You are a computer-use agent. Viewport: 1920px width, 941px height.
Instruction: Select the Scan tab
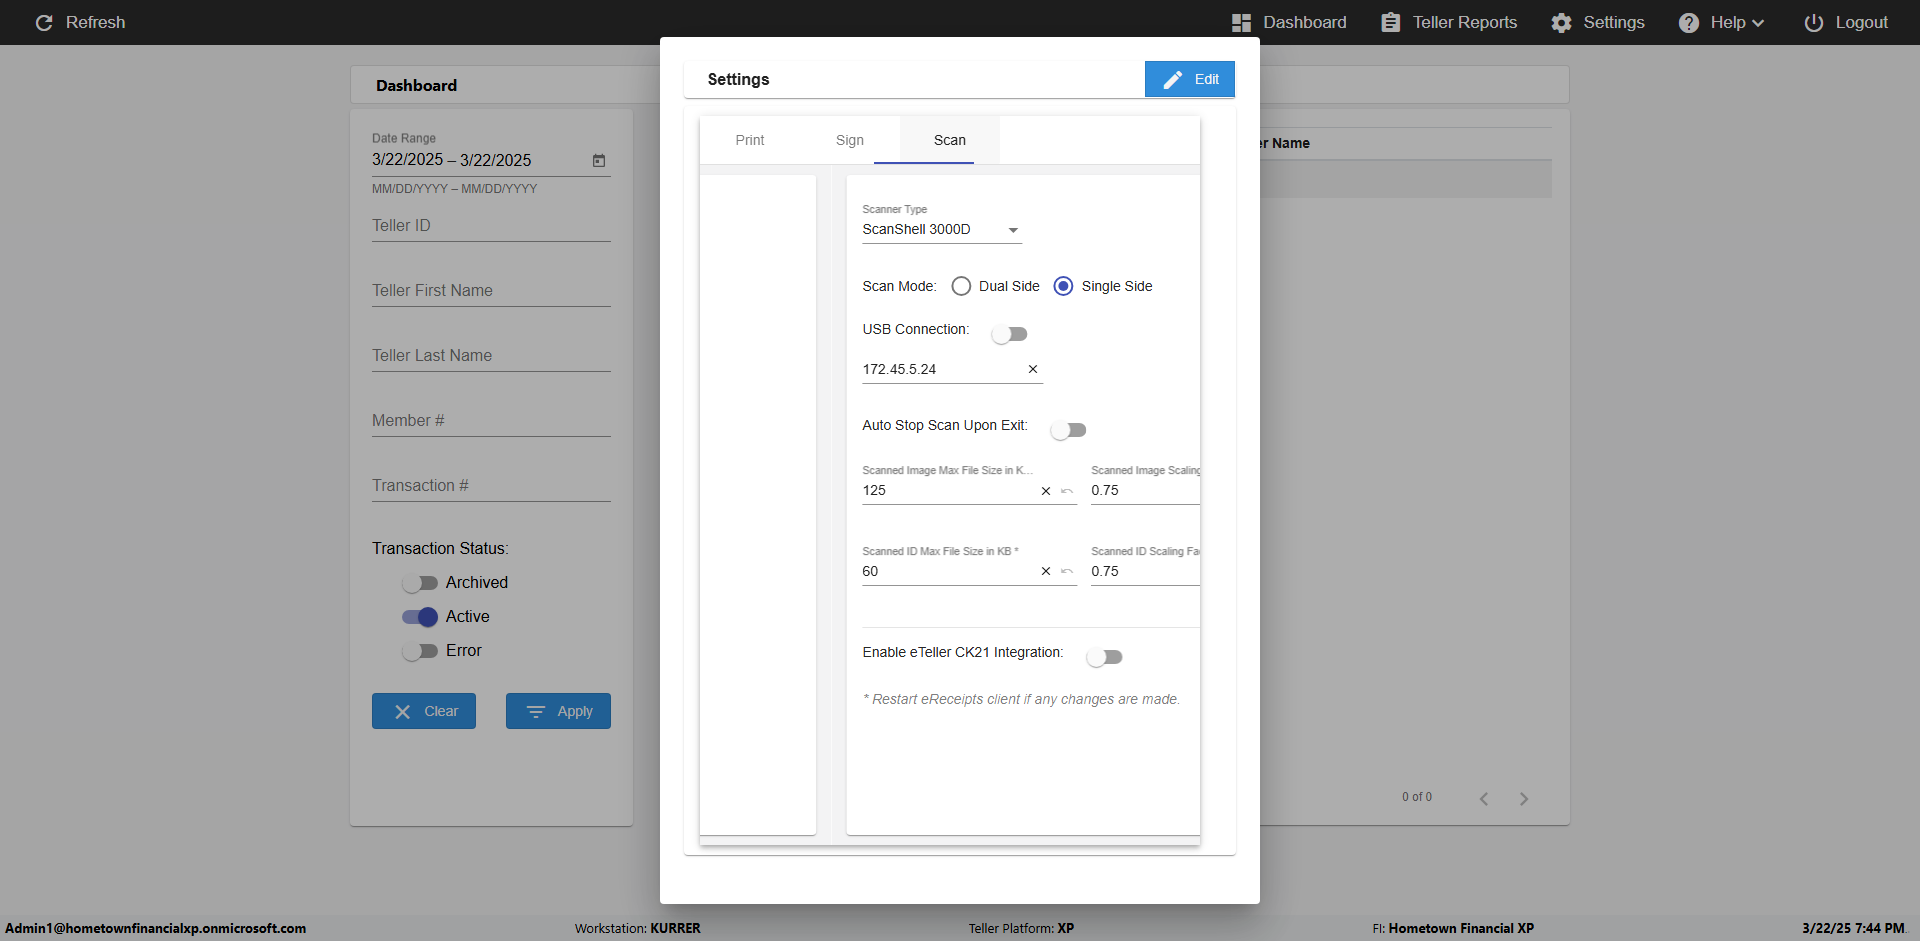click(950, 141)
